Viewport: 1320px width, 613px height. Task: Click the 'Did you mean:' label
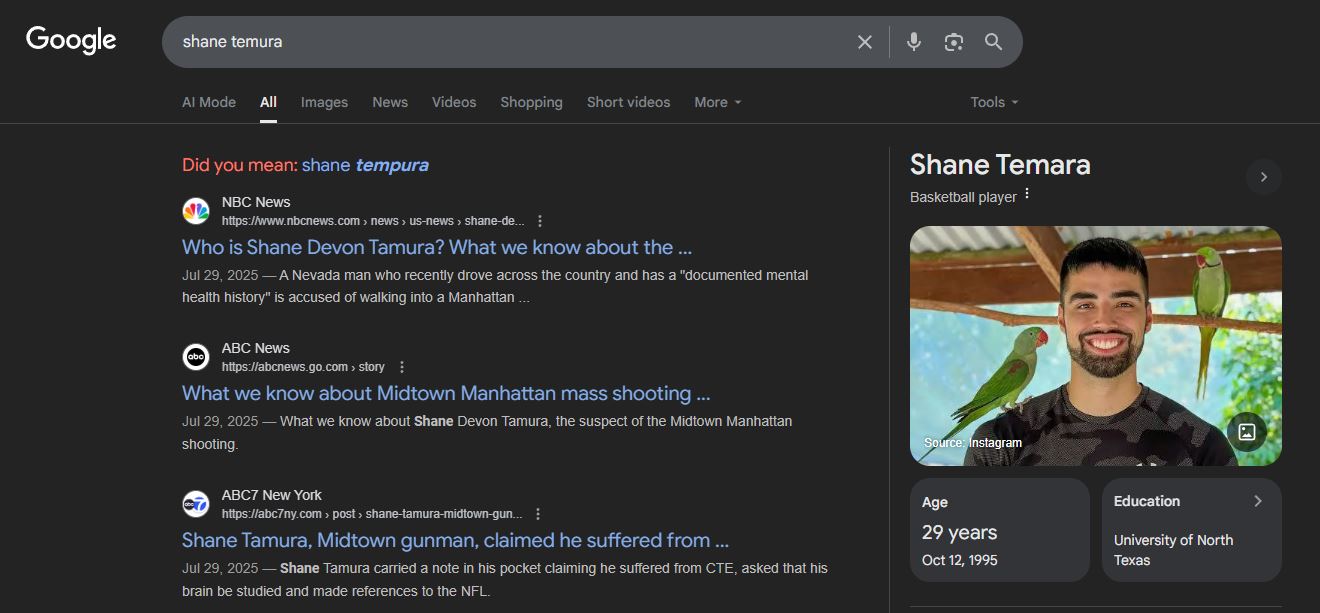click(240, 165)
